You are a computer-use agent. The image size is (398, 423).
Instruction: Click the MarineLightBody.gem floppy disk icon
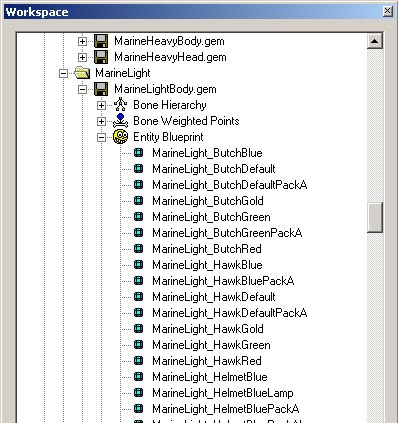click(x=101, y=89)
